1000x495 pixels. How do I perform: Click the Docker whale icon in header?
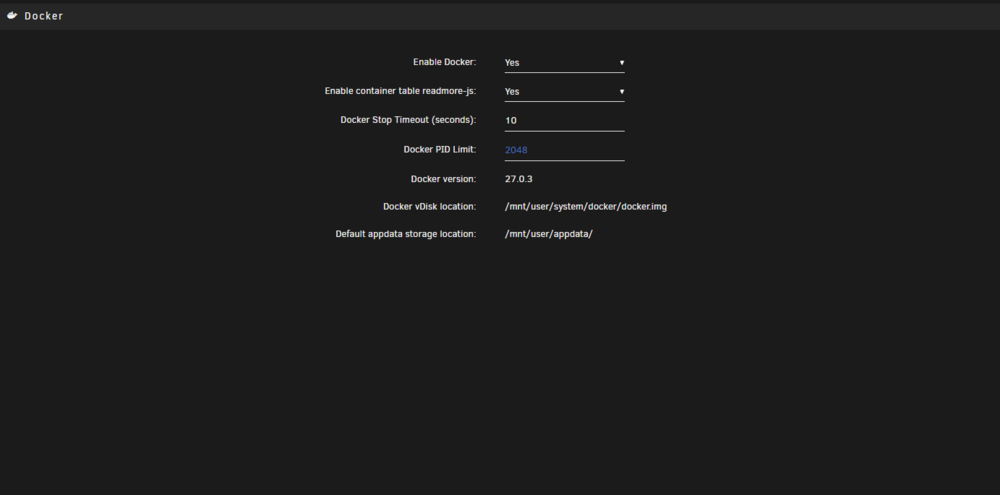coord(12,16)
